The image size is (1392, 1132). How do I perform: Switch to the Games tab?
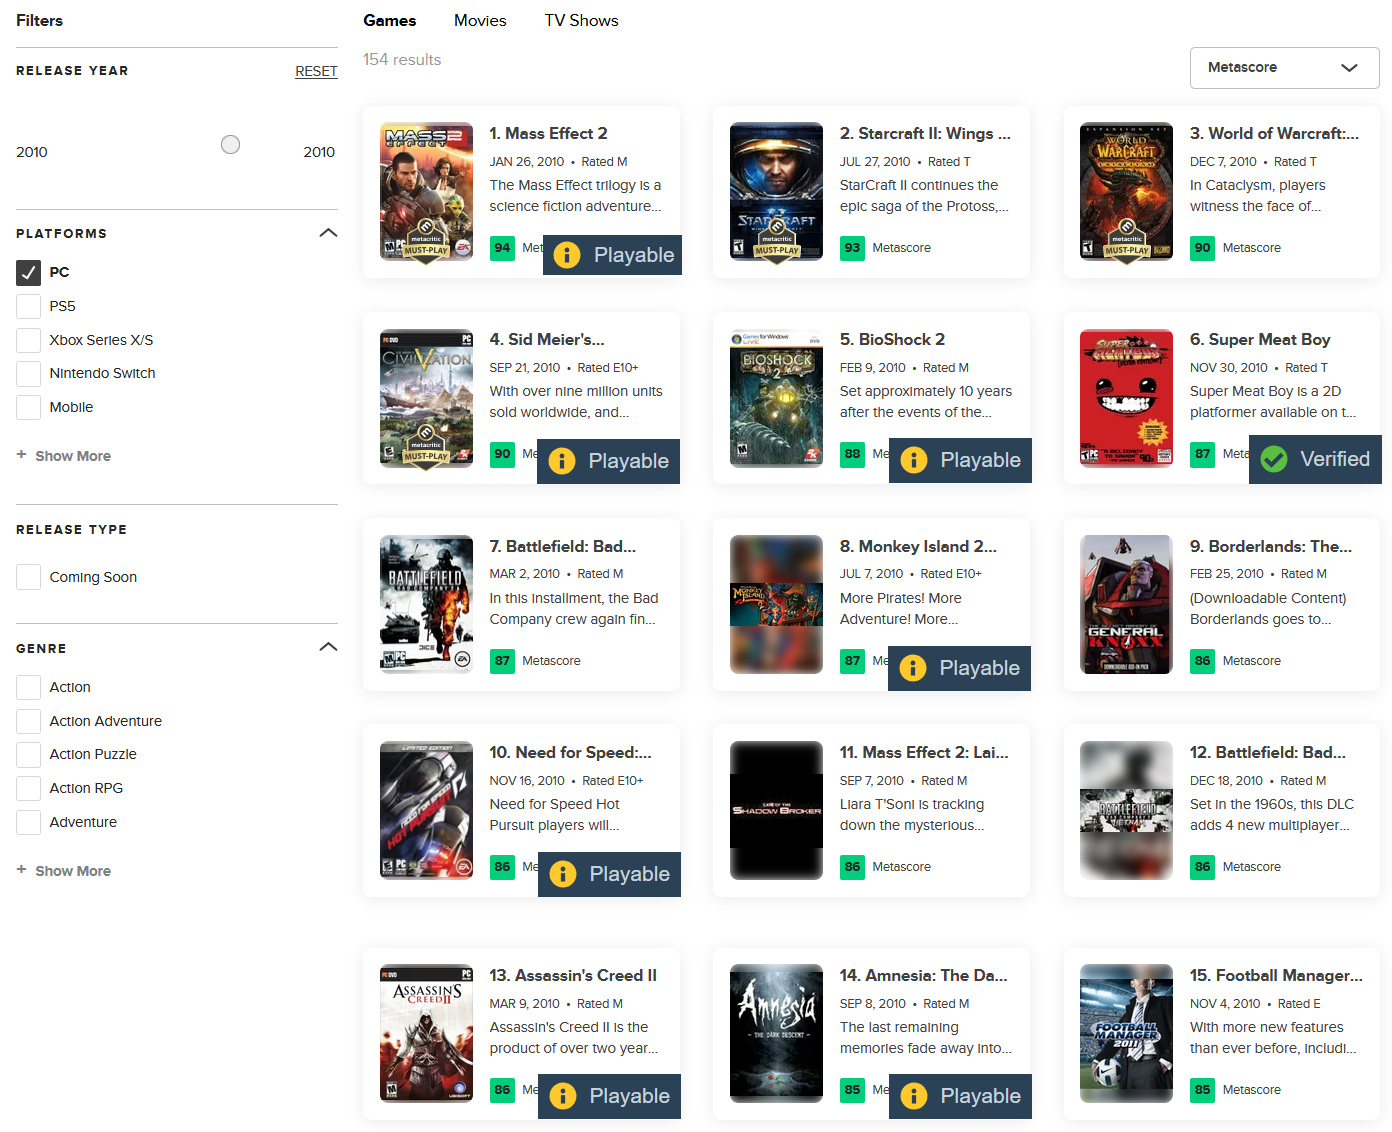(x=389, y=20)
